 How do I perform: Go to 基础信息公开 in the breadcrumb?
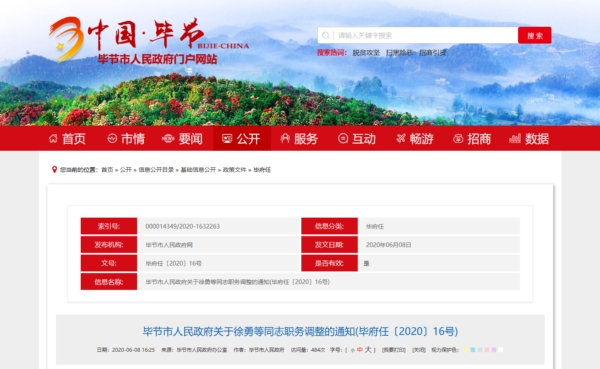(198, 170)
